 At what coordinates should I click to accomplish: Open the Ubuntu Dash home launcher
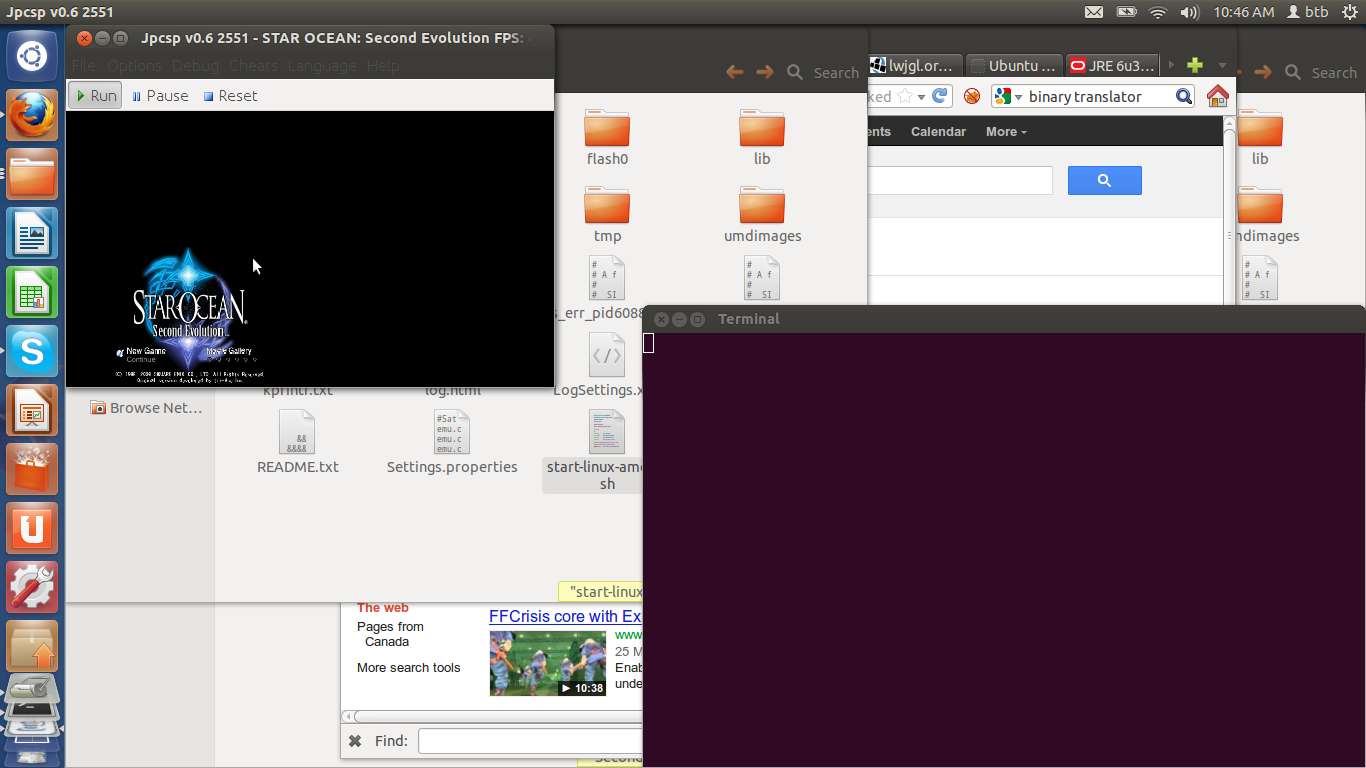32,56
